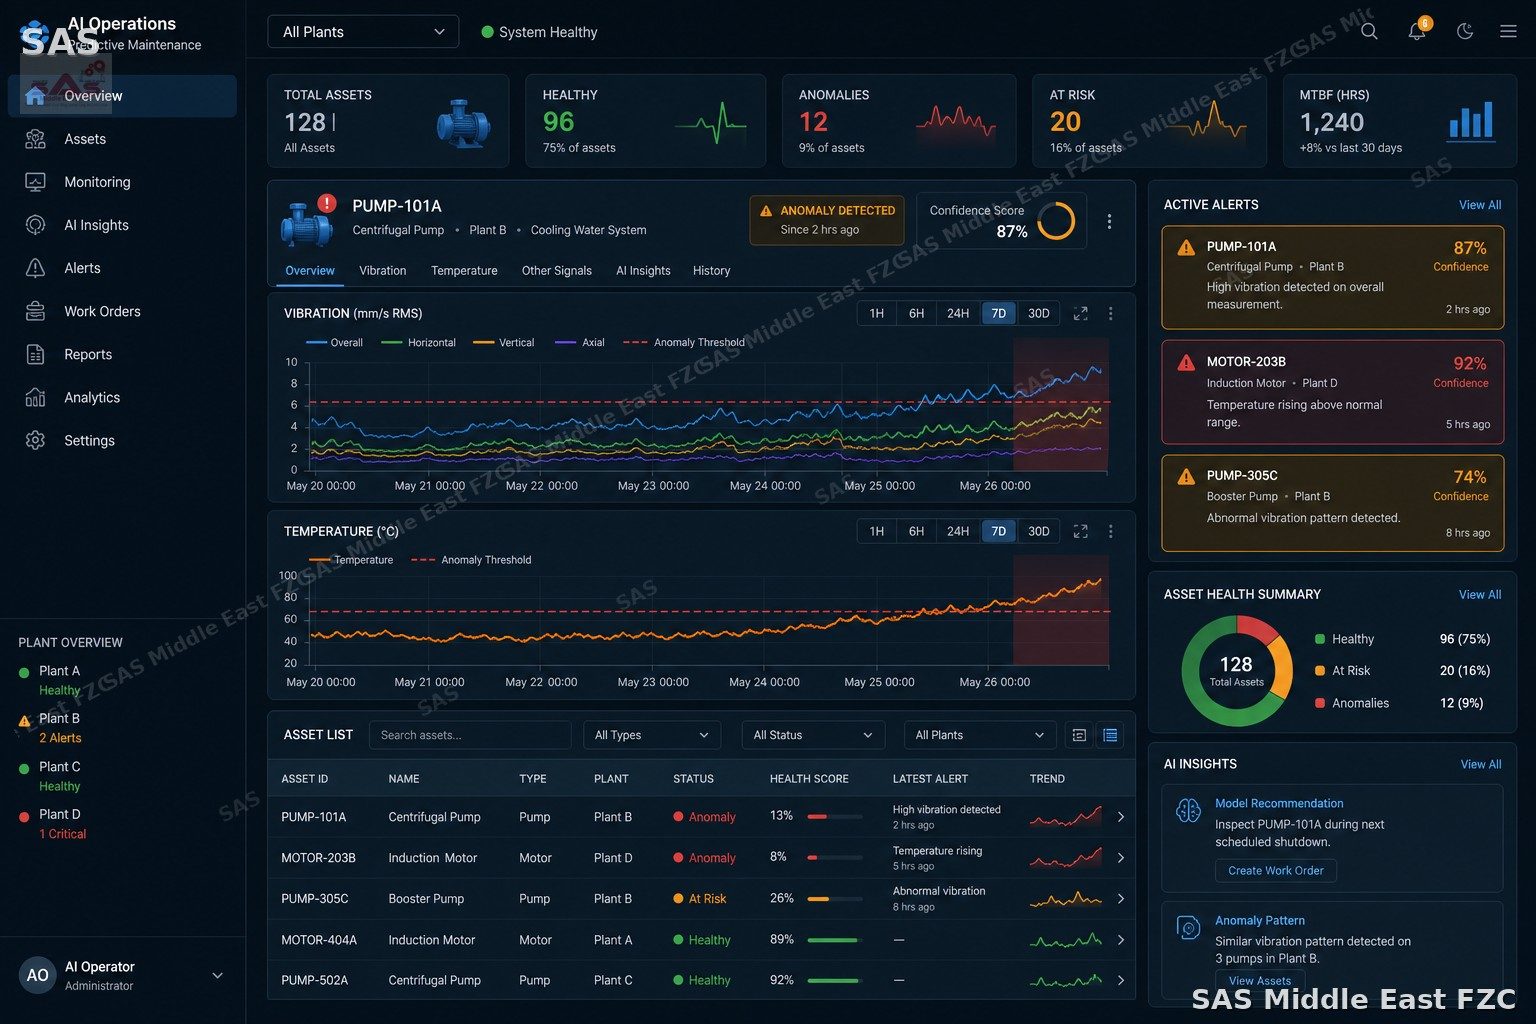Click View All in Active Alerts
This screenshot has height=1024, width=1536.
click(1480, 205)
